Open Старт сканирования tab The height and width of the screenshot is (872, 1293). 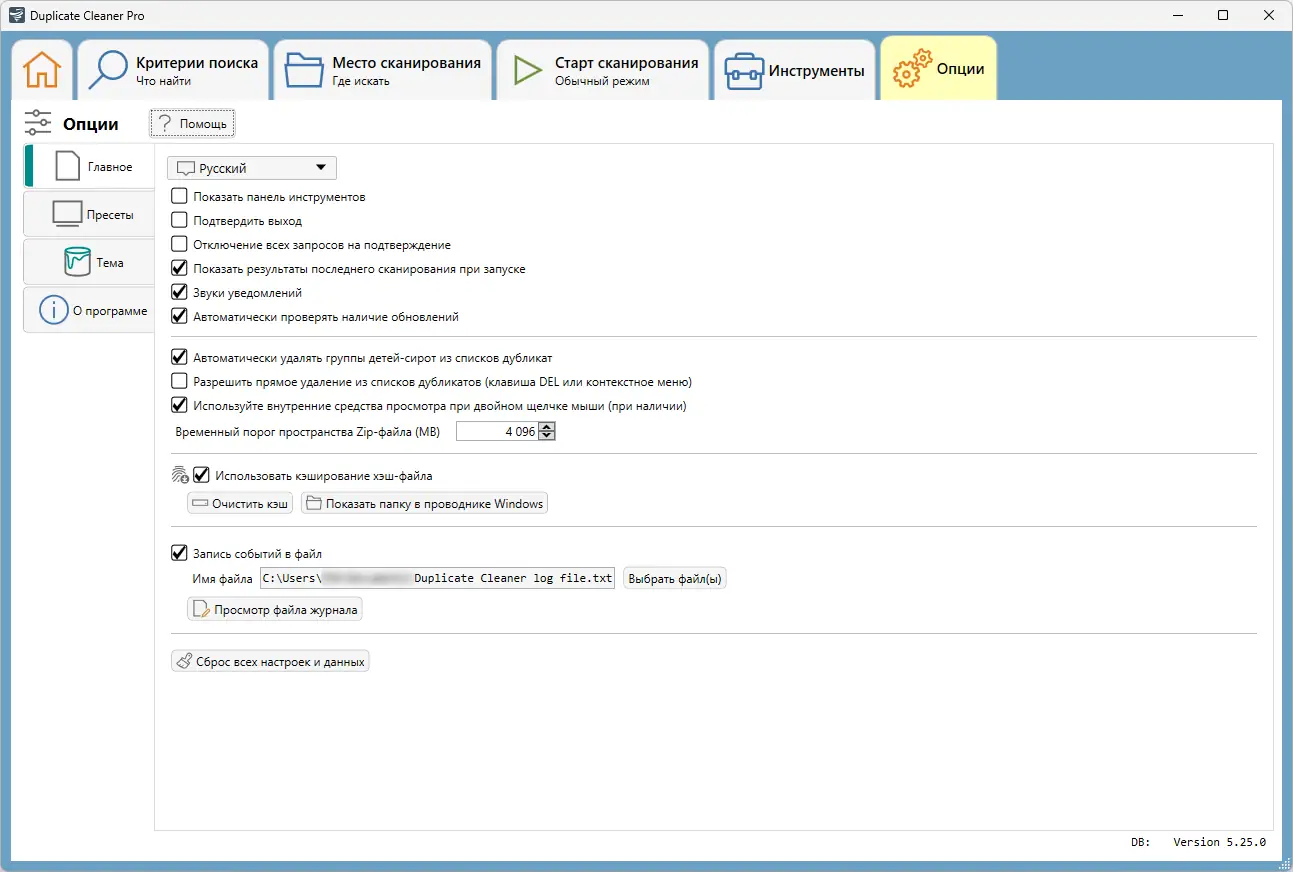point(603,70)
